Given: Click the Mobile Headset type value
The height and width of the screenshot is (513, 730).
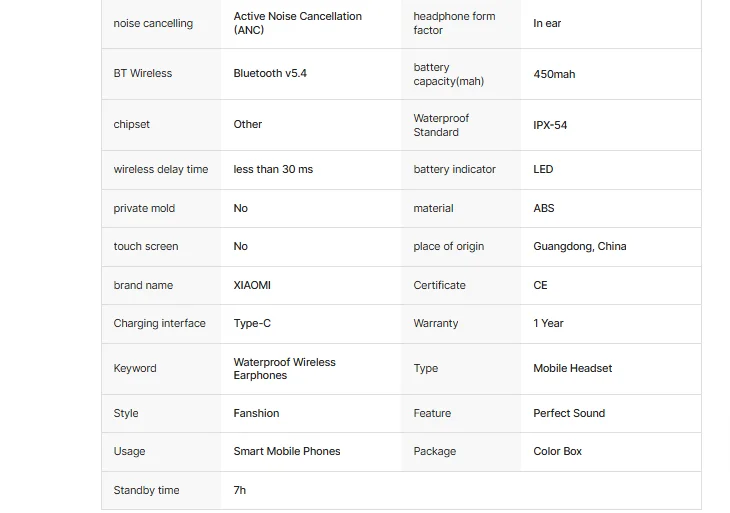Looking at the screenshot, I should (572, 368).
